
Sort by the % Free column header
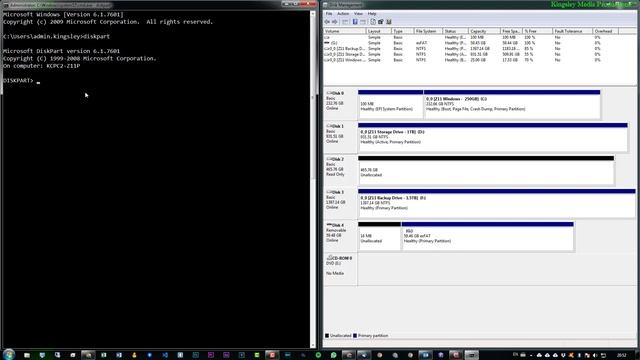(538, 31)
